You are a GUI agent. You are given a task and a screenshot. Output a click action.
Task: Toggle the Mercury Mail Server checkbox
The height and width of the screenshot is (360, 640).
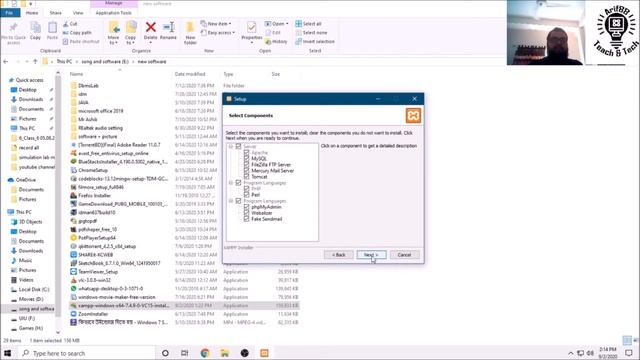click(247, 171)
